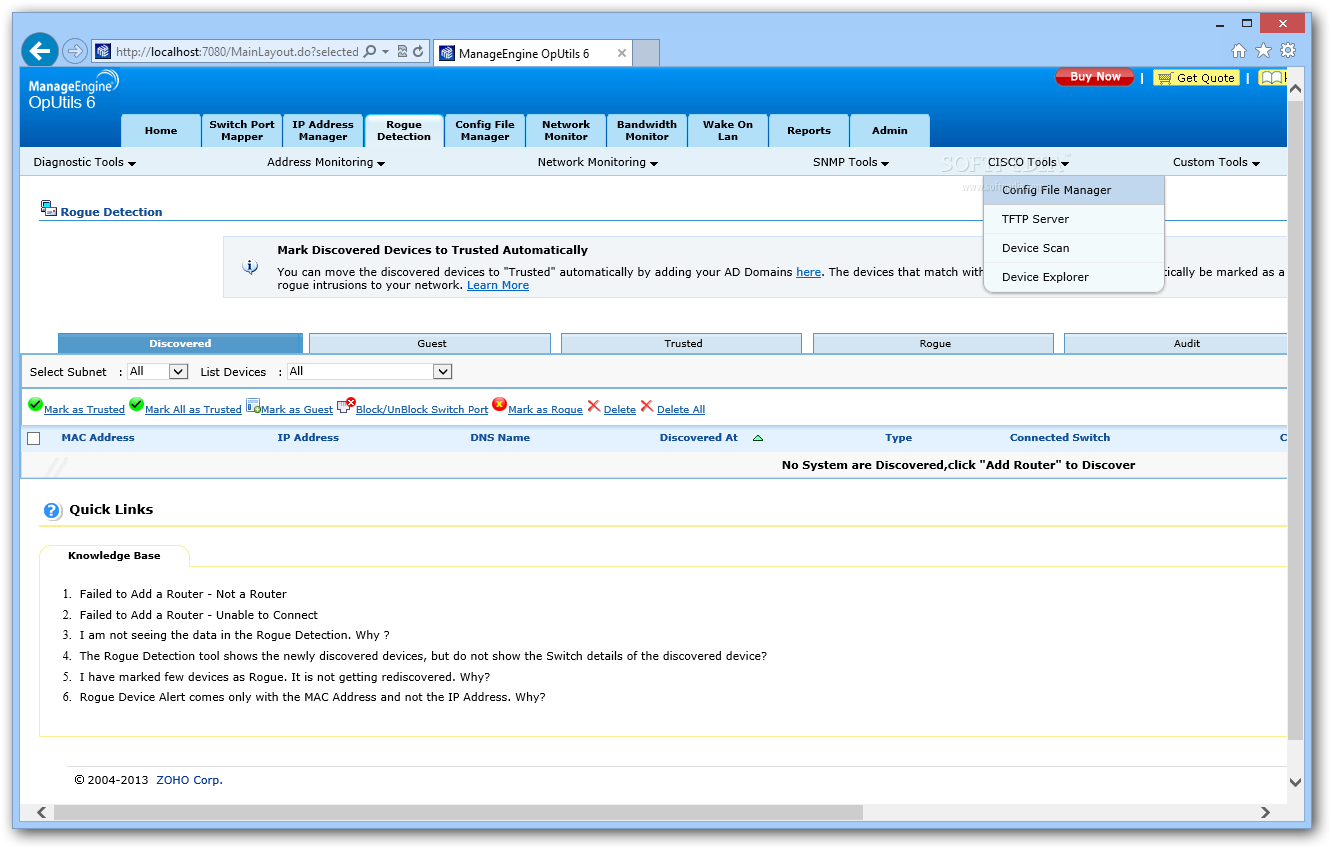Click the red Mark as Rogue icon
Screen dimensions: 1332x849
[499, 405]
